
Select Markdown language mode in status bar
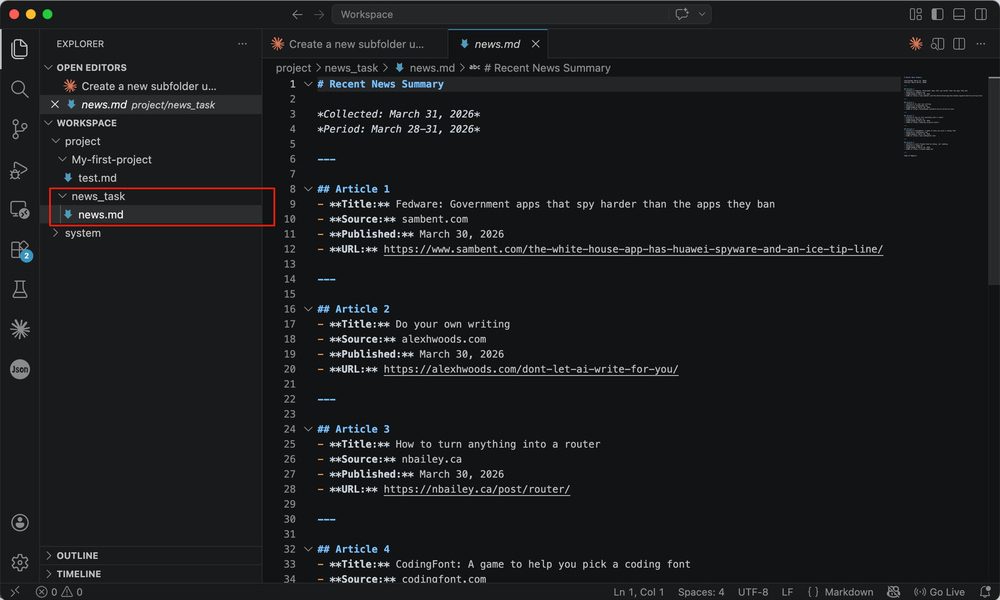pos(846,592)
